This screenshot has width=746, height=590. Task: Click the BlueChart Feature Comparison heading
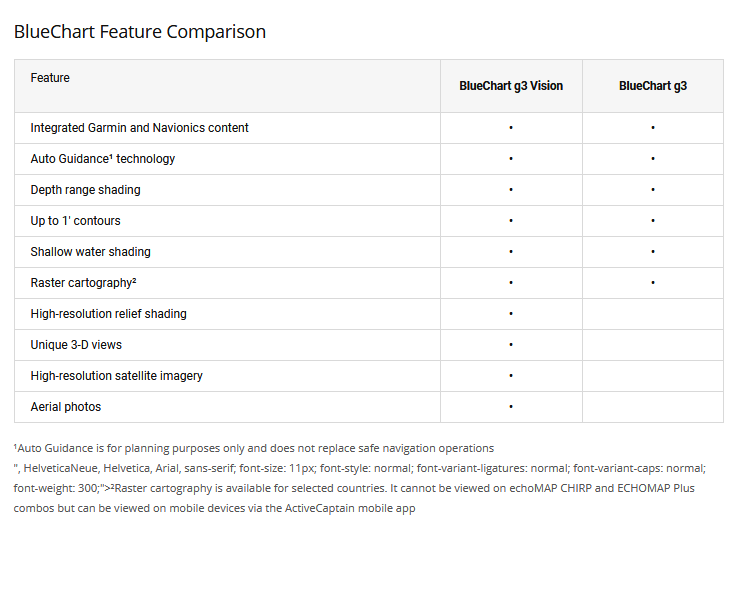point(140,32)
